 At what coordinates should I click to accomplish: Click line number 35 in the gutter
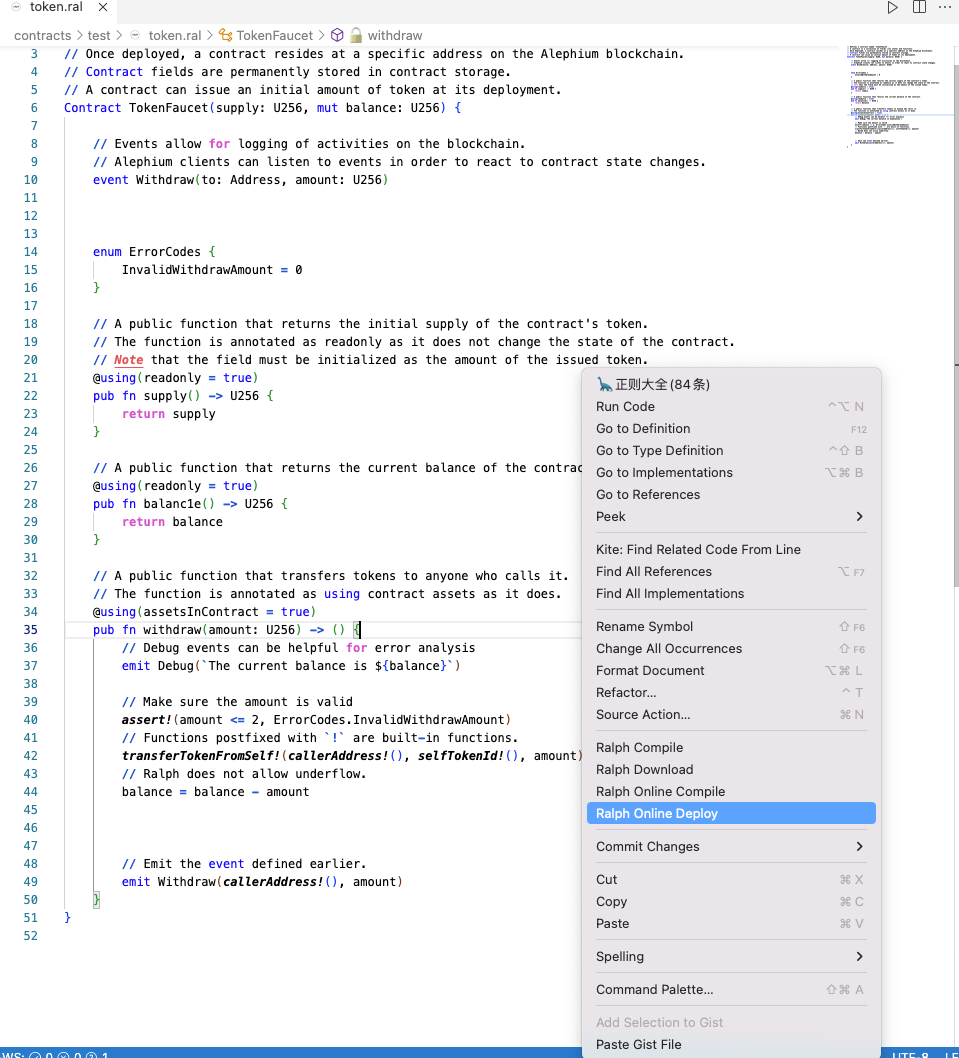[x=30, y=630]
